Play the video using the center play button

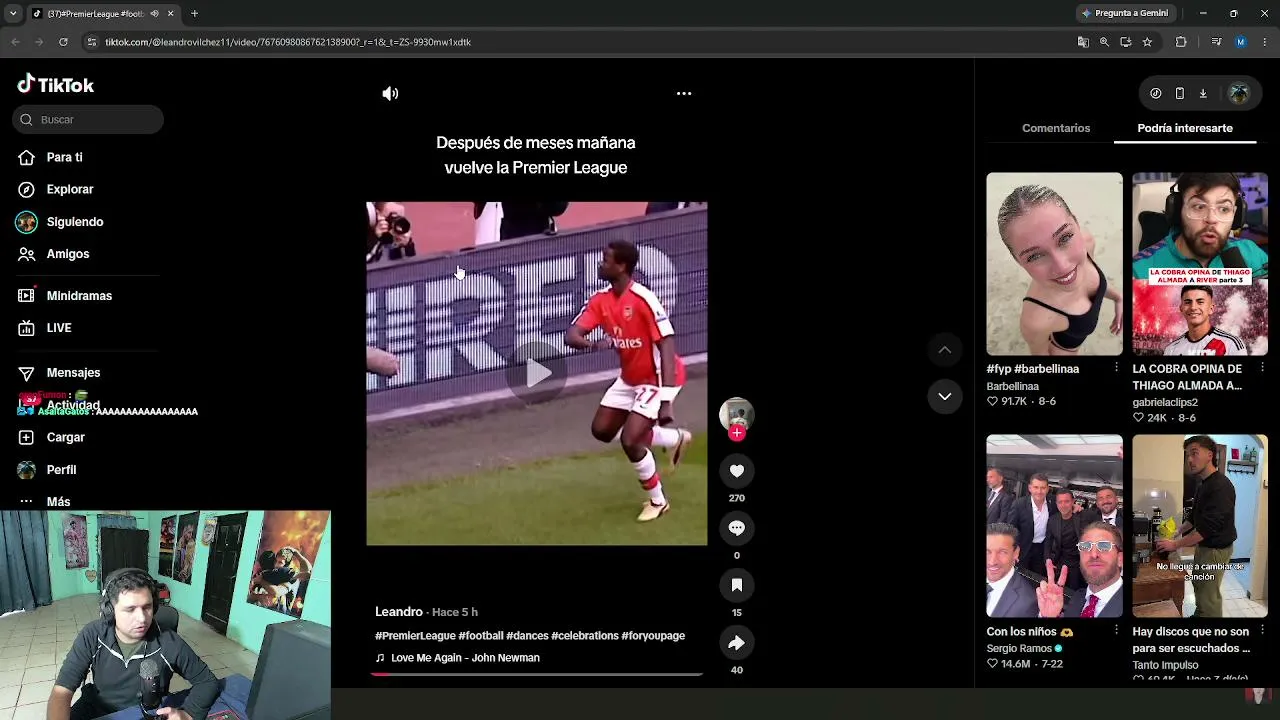tap(537, 373)
